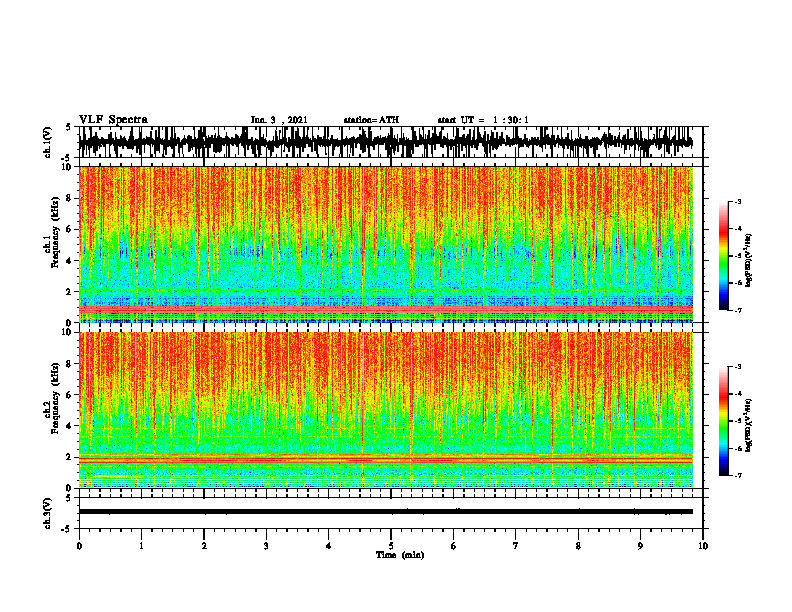Click the "ch.1(V)" axis label
Image resolution: width=792 pixels, height=612 pixels.
coord(48,142)
